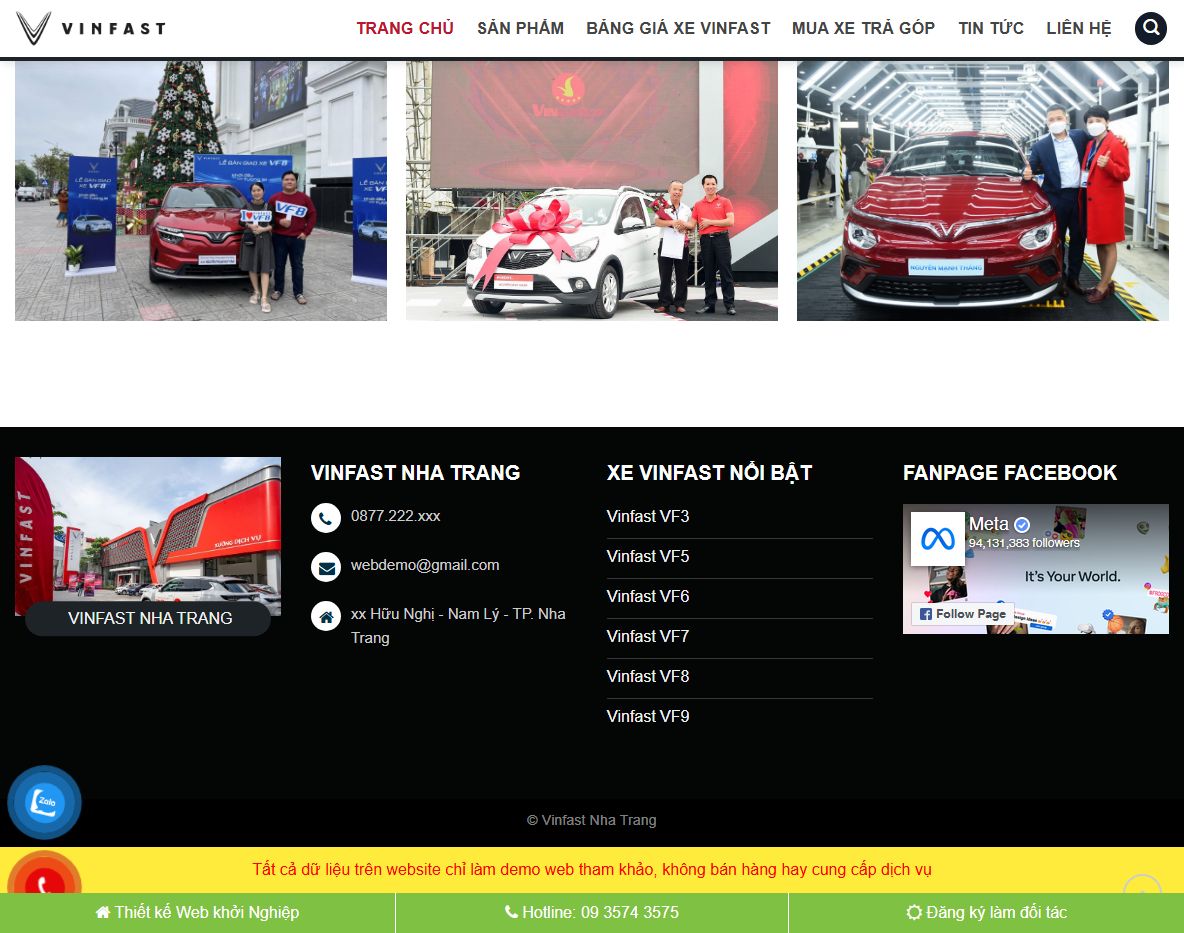
Task: Click the email webdemo@gmail.com
Action: (x=425, y=565)
